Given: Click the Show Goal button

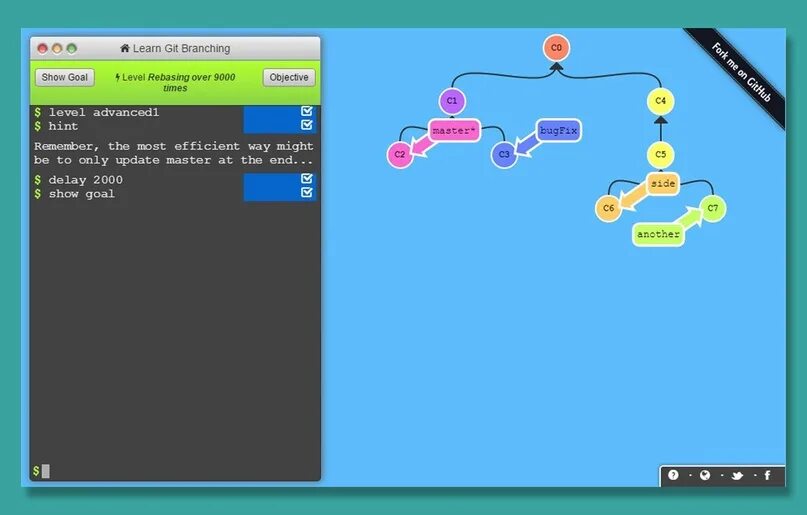Looking at the screenshot, I should 65,77.
